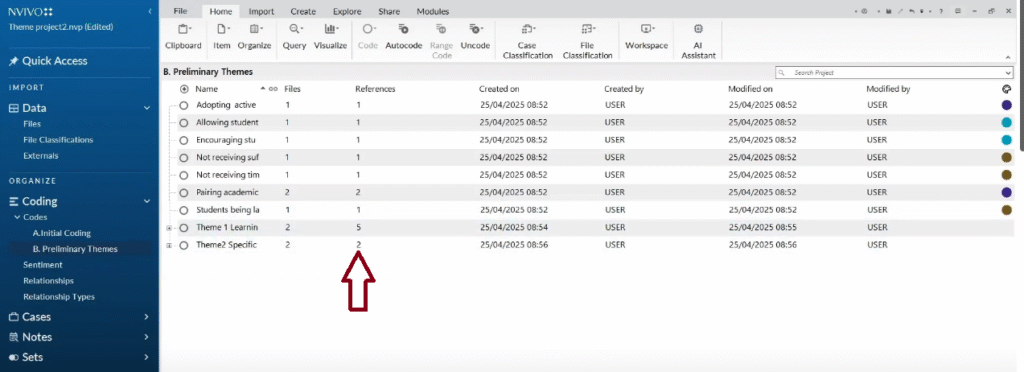
Task: Open File Classification in the ribbon
Action: coord(587,41)
